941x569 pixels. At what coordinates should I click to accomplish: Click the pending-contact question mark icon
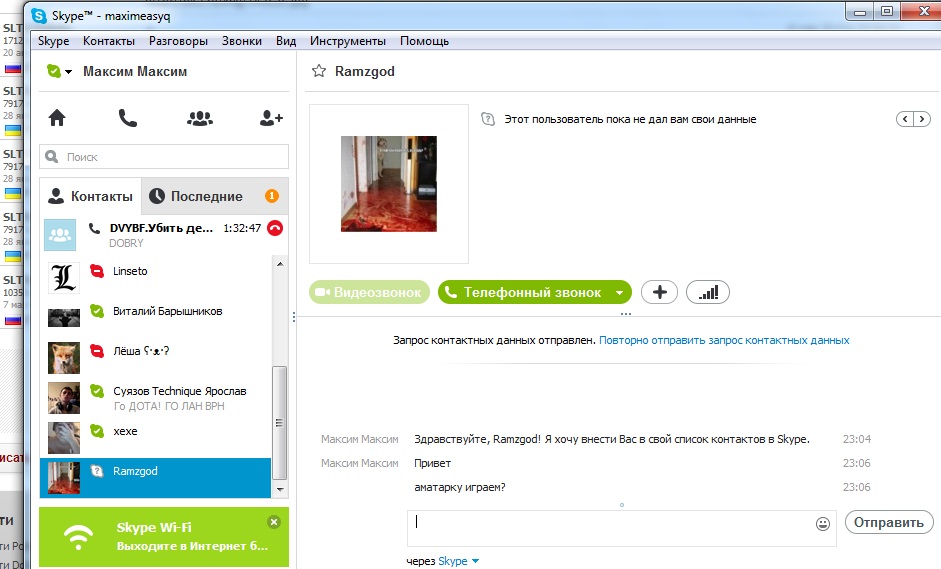[x=488, y=119]
